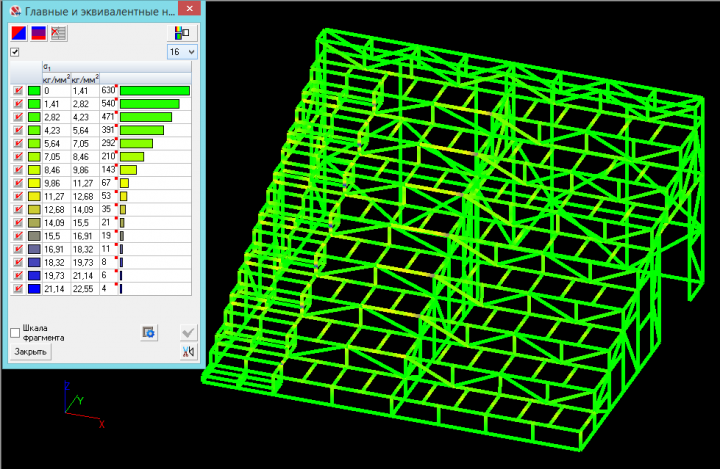Image resolution: width=720 pixels, height=469 pixels.
Task: Click the element count 210
Action: 108,157
